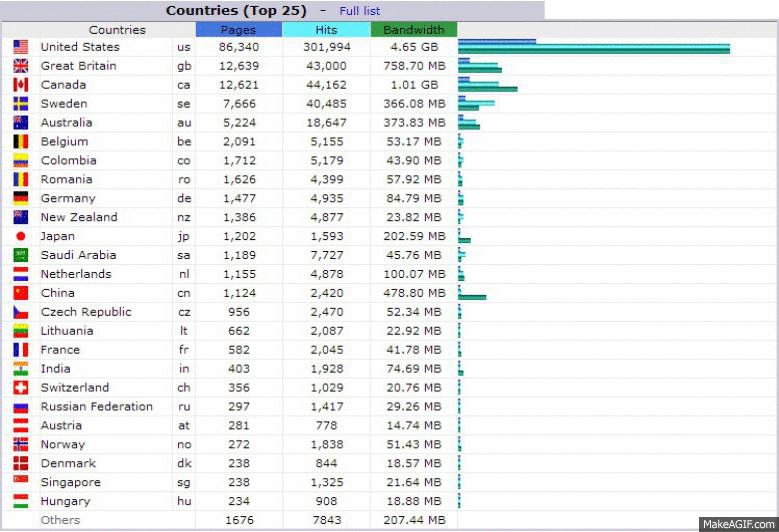Click the Others row label
779x532 pixels.
point(60,520)
